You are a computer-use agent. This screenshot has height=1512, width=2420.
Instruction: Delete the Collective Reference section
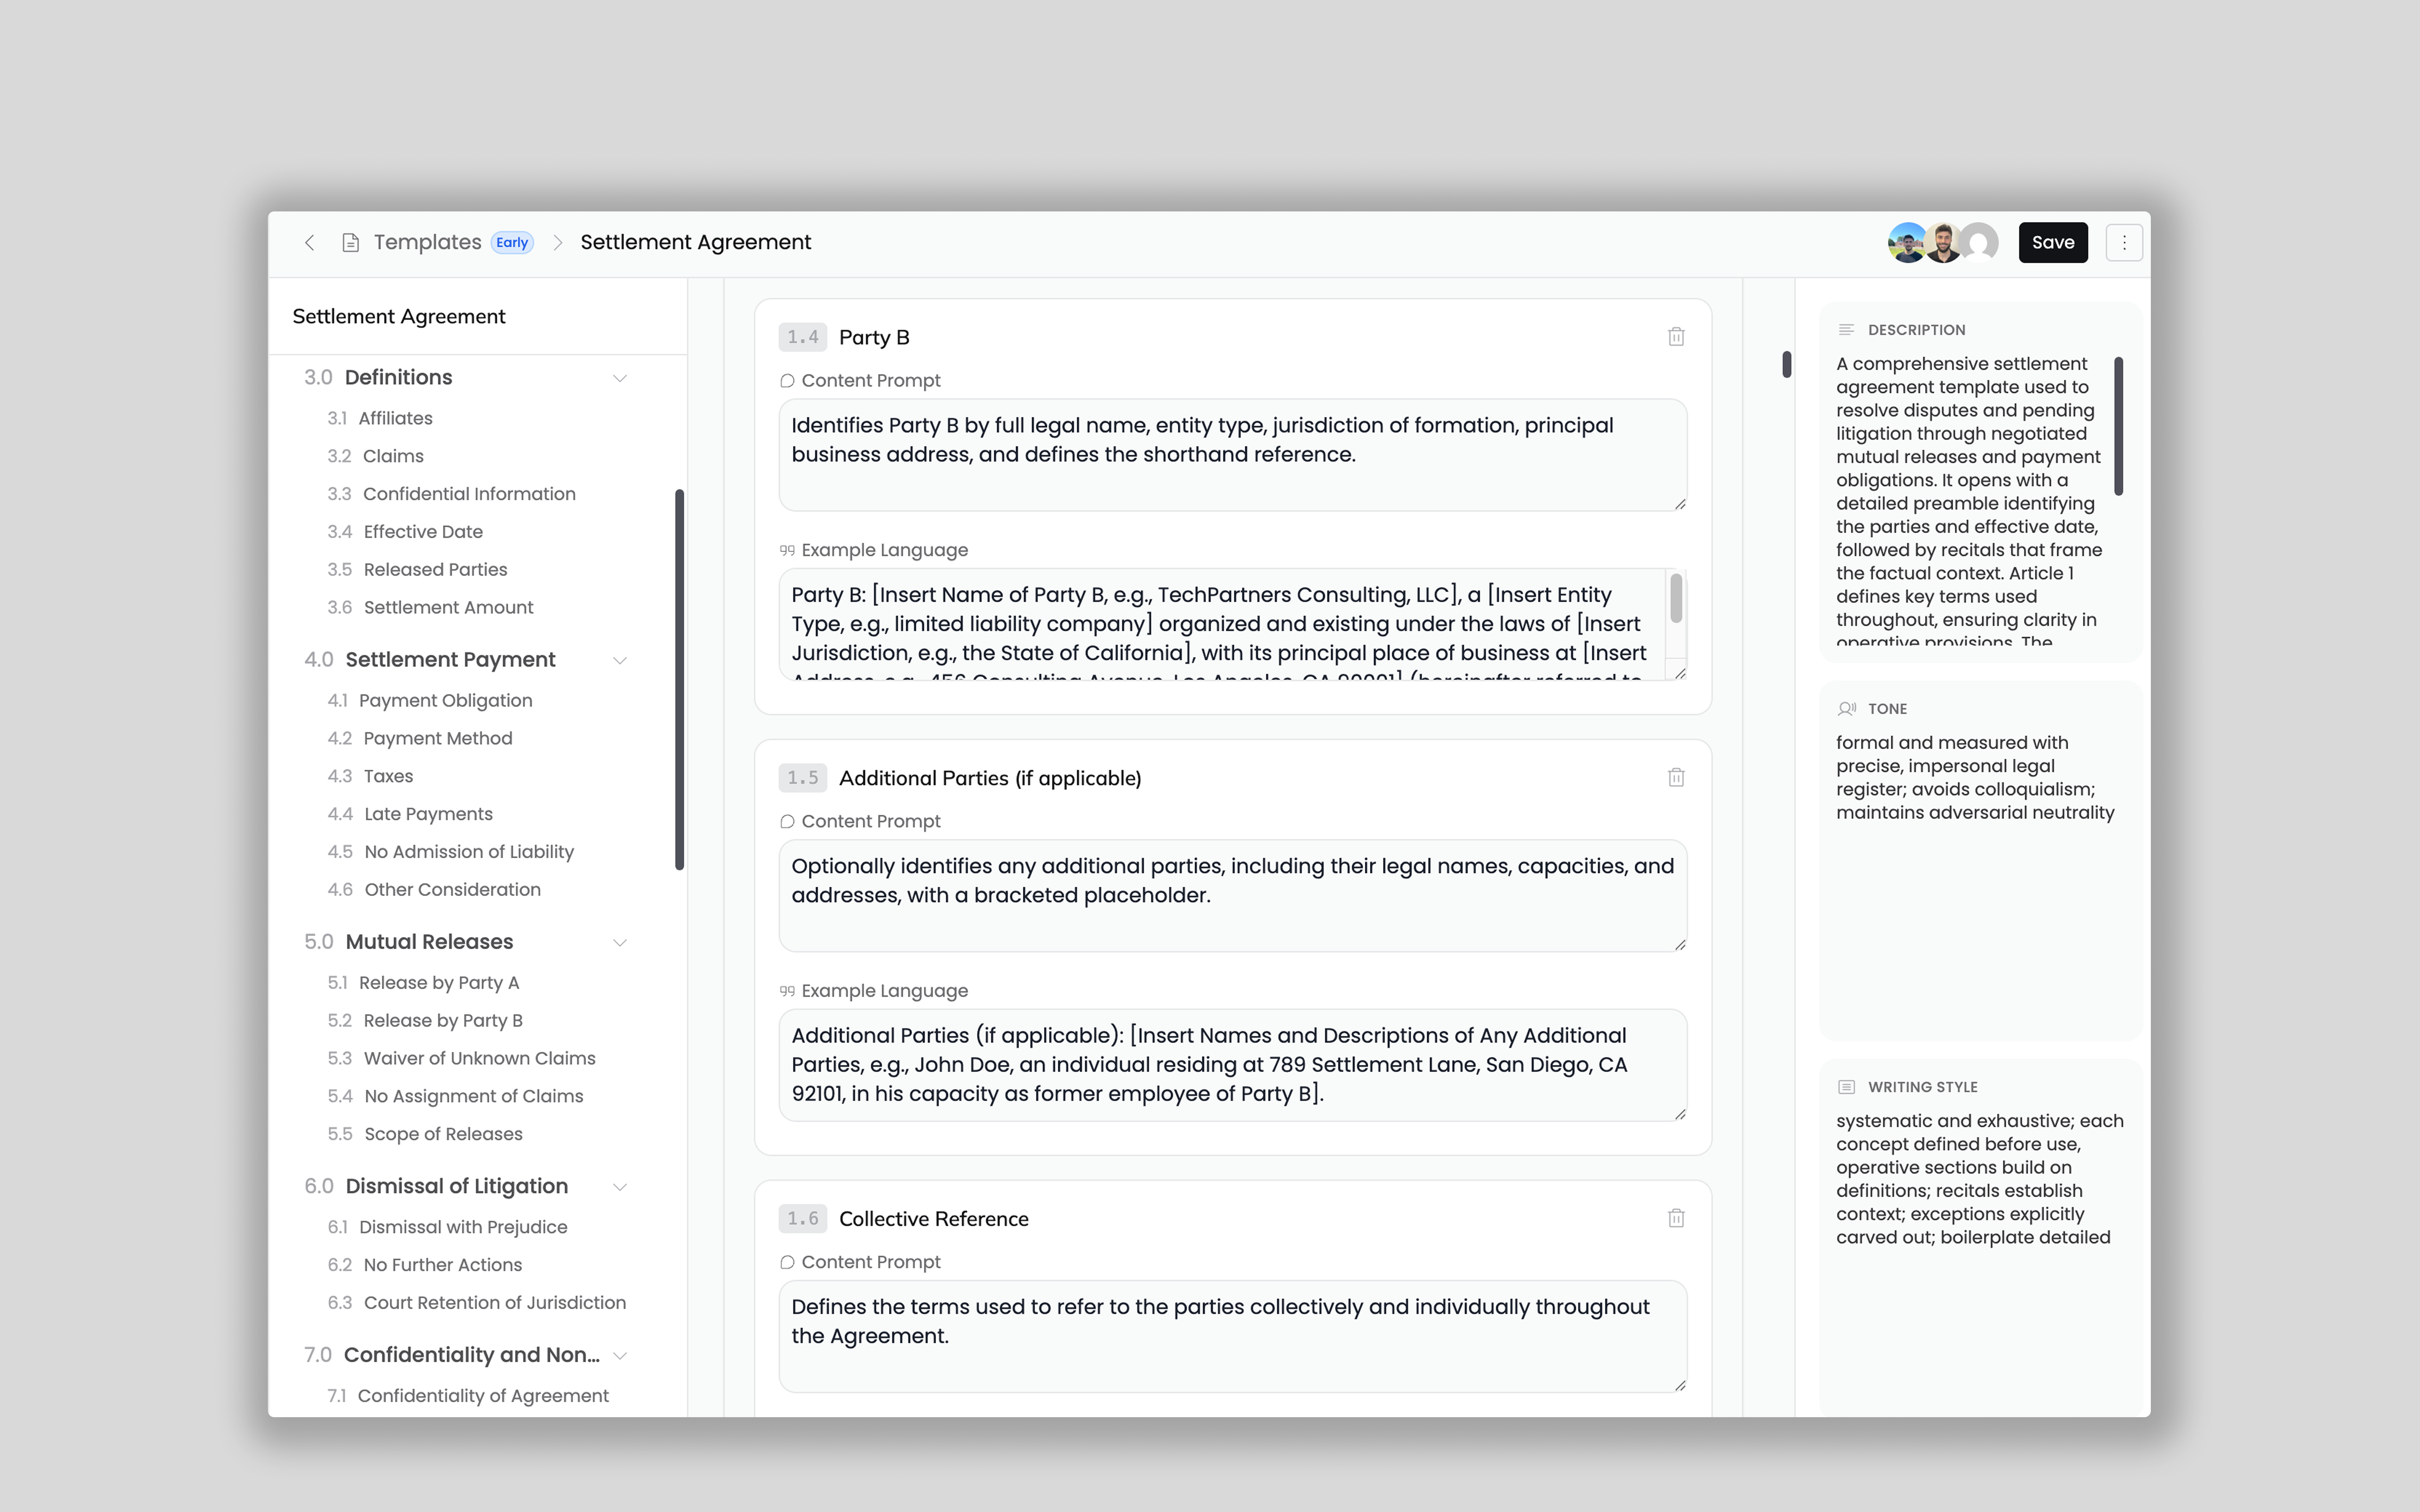(x=1676, y=1218)
